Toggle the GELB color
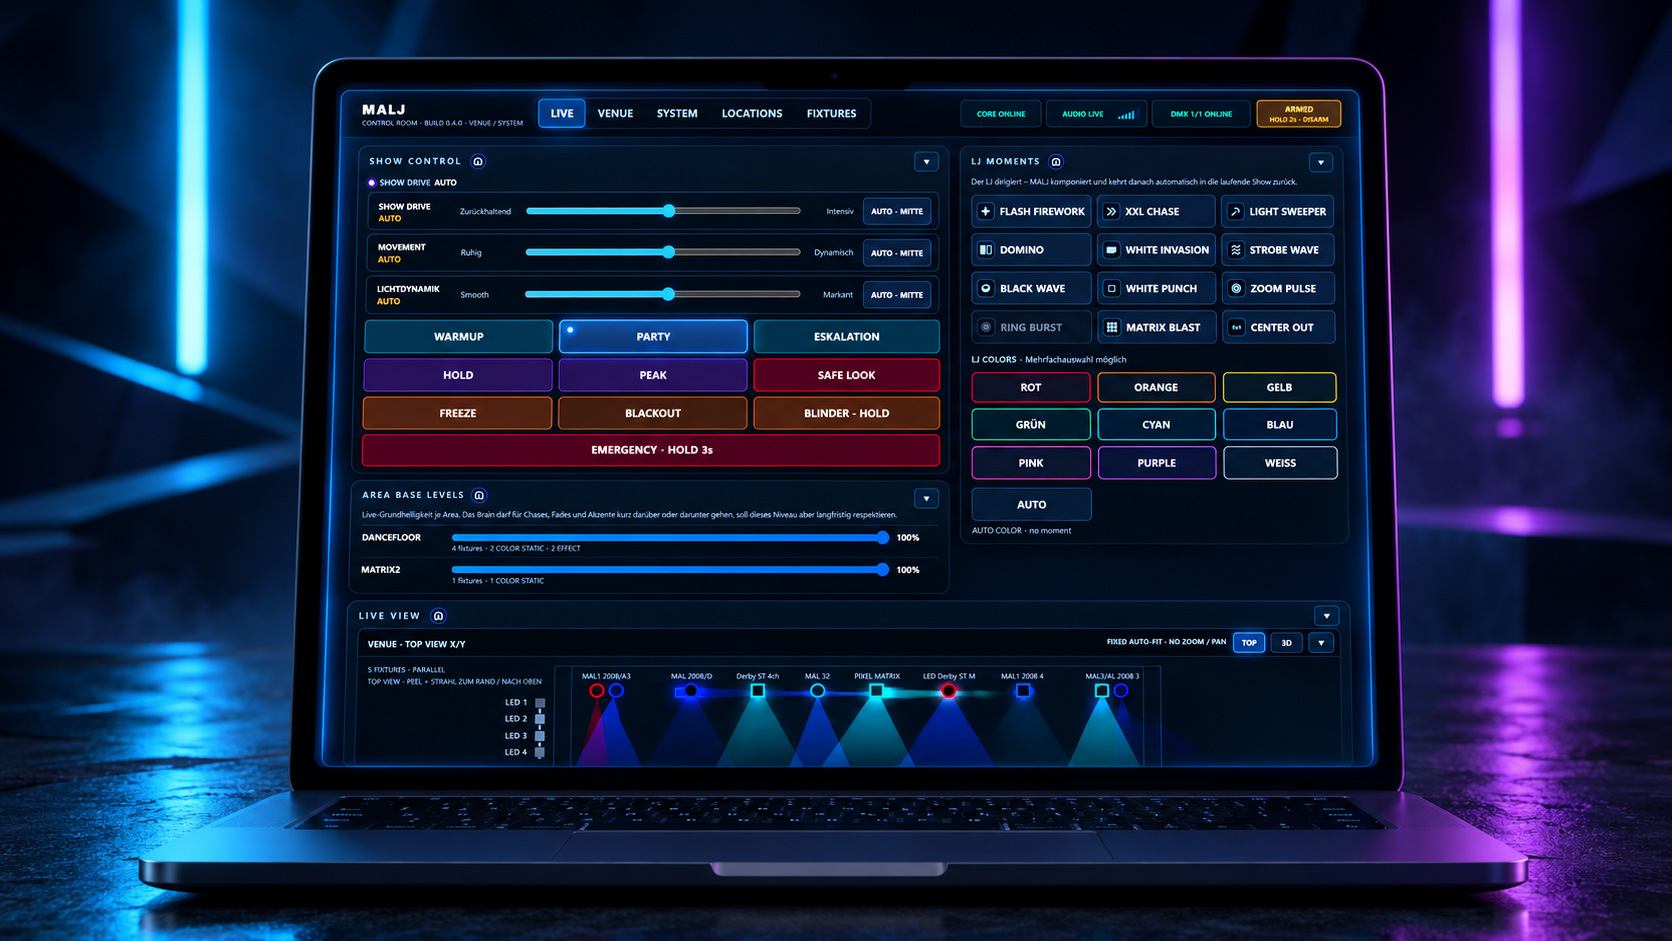The height and width of the screenshot is (941, 1672). click(x=1280, y=387)
